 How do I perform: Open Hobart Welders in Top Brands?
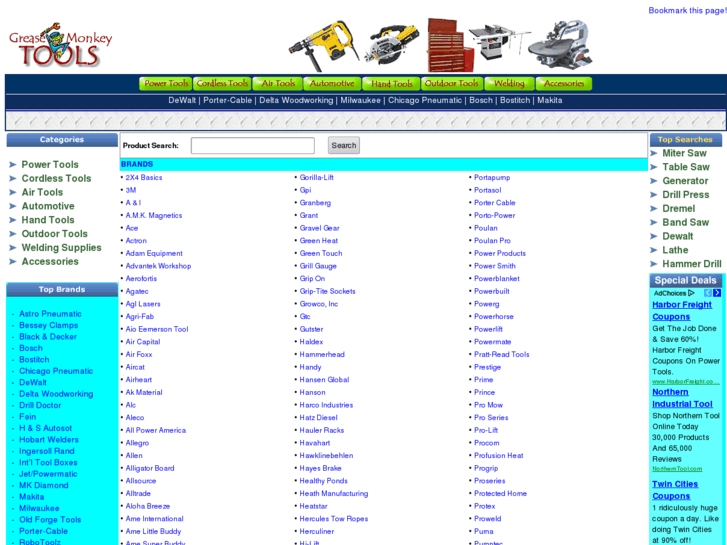pyautogui.click(x=49, y=440)
